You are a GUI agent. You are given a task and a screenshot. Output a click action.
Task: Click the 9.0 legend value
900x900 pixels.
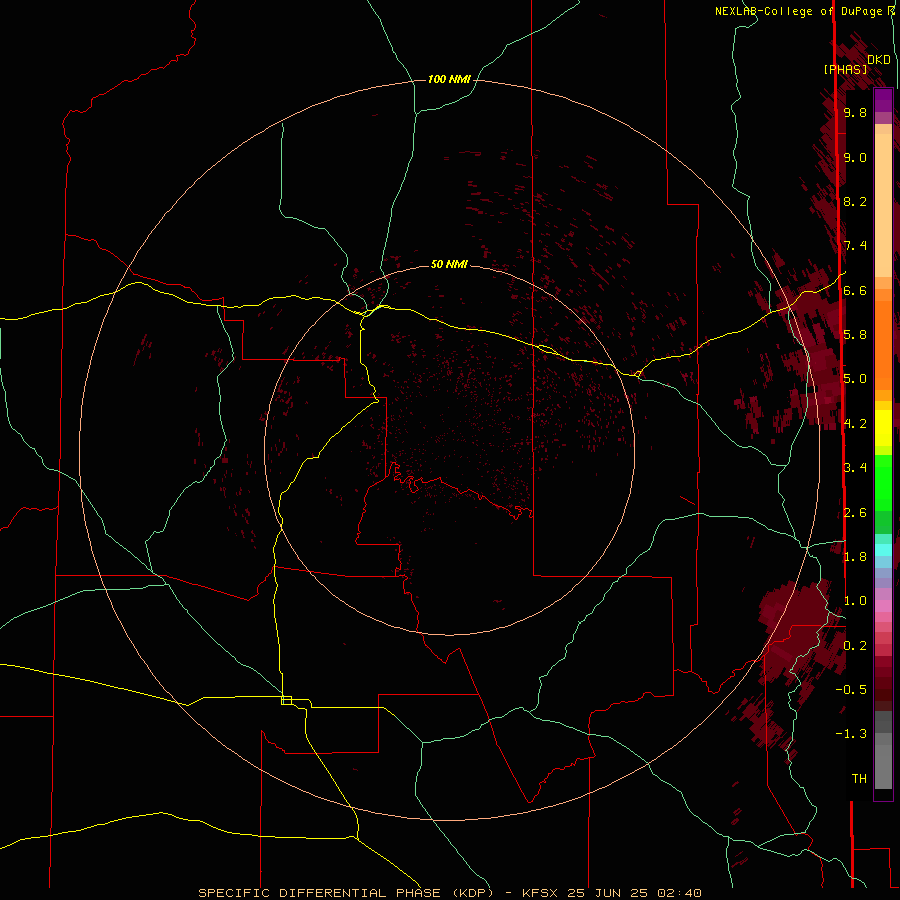[855, 157]
